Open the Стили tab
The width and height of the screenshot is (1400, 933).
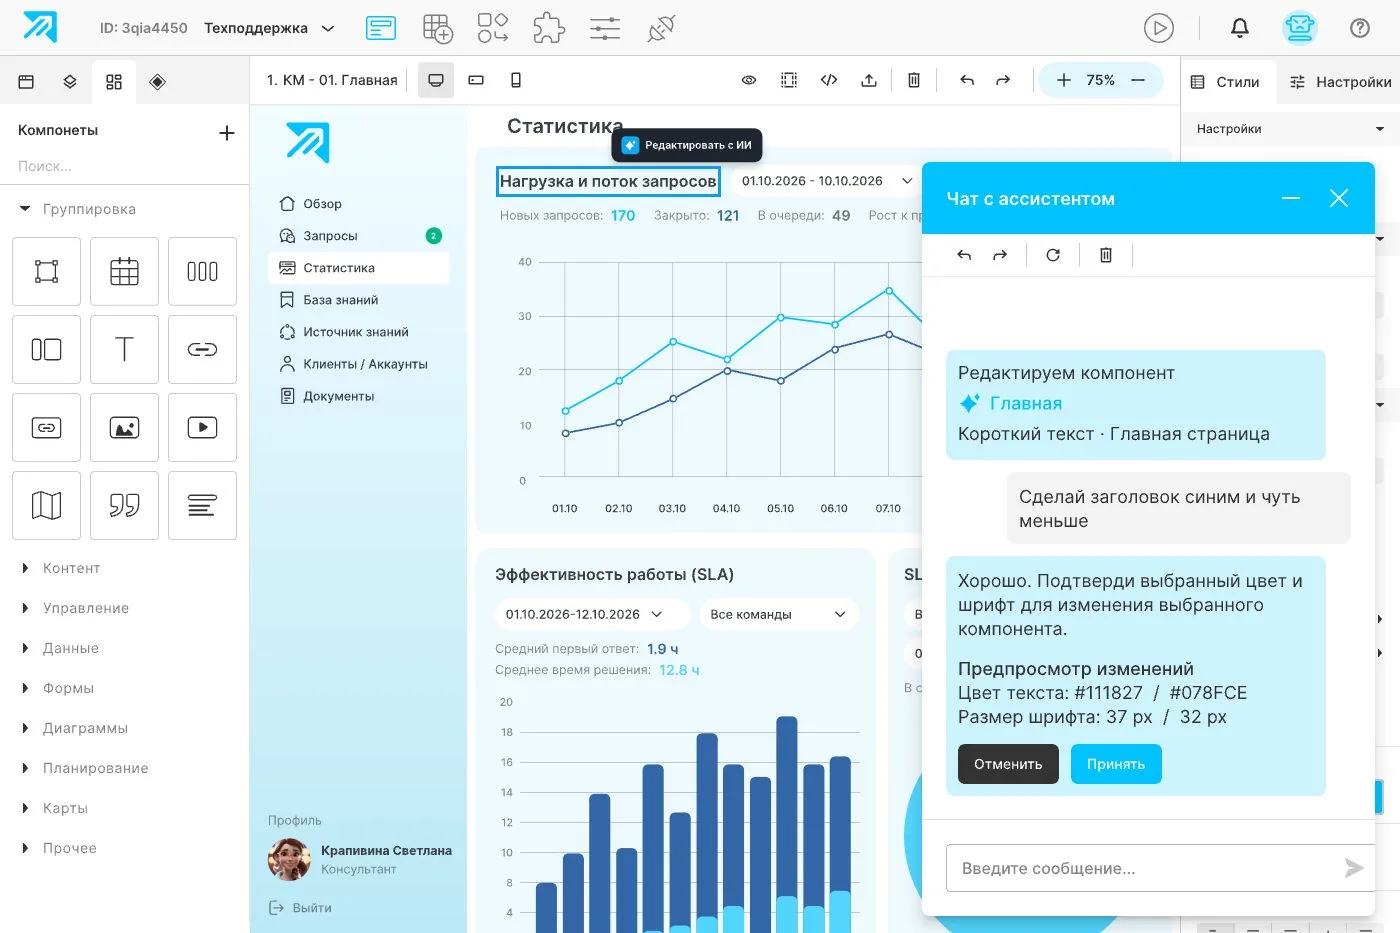[x=1226, y=82]
